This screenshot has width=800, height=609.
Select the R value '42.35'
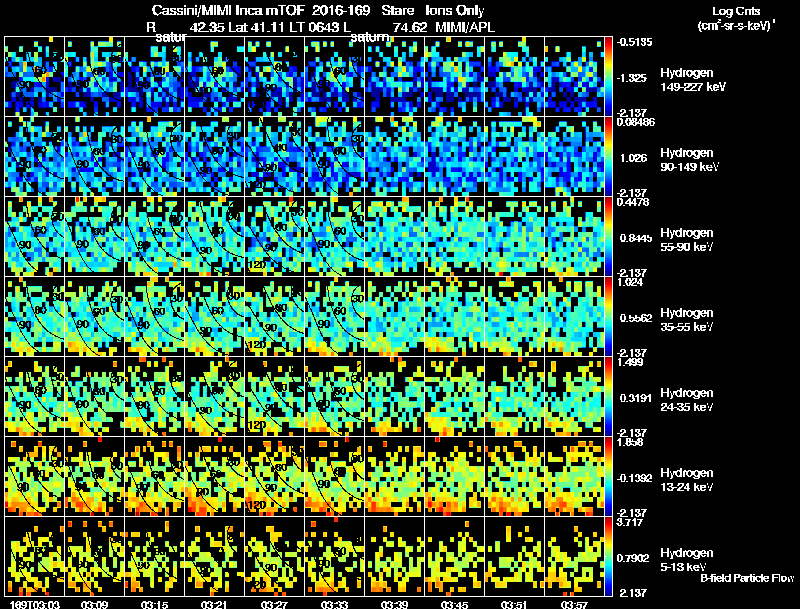pyautogui.click(x=208, y=27)
